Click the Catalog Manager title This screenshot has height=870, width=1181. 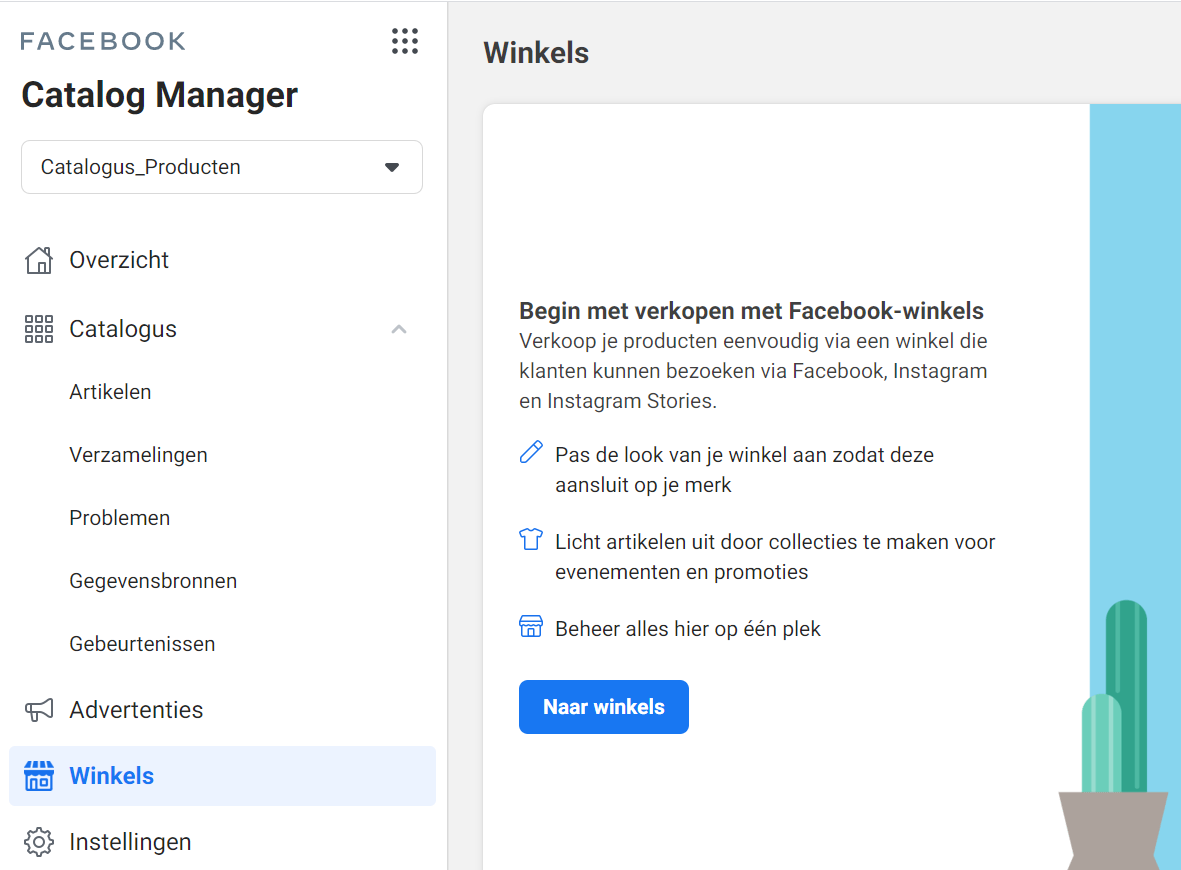point(160,95)
